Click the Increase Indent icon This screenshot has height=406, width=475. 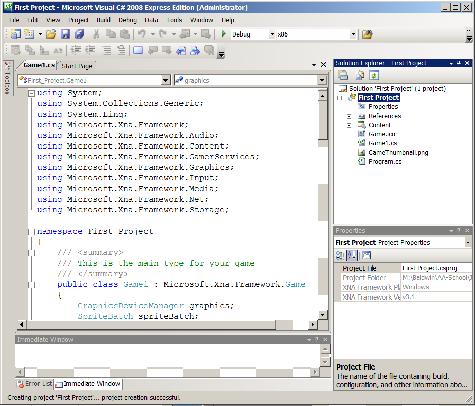[90, 50]
